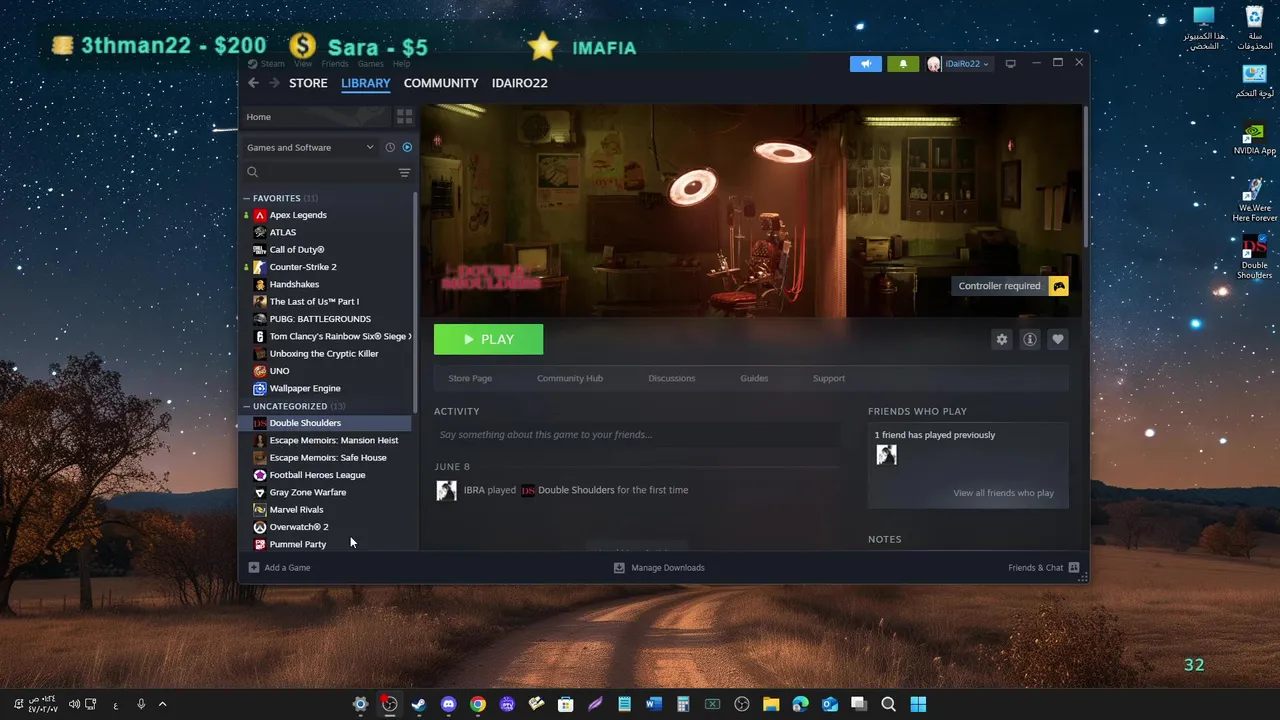1280x720 pixels.
Task: Toggle show ready-to-play games icon
Action: coord(407,147)
